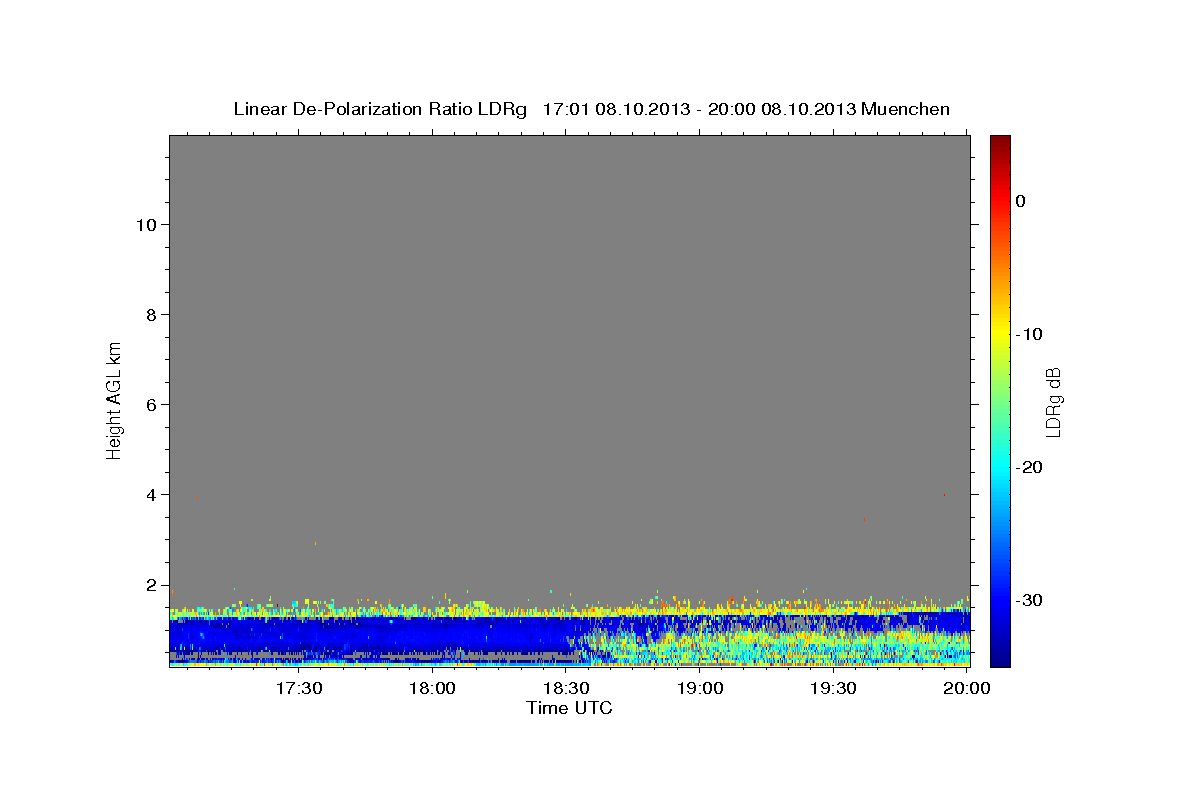Image resolution: width=1200 pixels, height=800 pixels.
Task: Click the height tick label 10
Action: (145, 224)
